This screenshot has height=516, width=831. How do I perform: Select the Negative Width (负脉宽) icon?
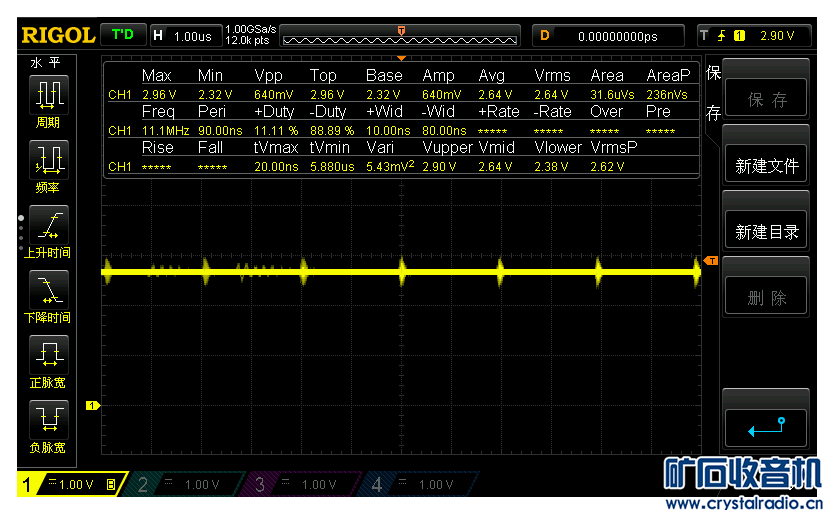click(48, 419)
